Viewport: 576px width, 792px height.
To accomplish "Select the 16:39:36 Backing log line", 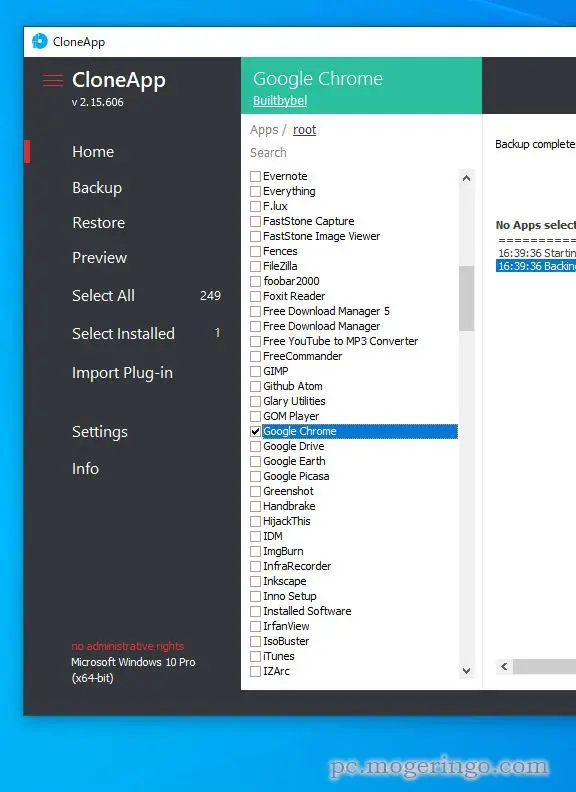I will coord(536,266).
